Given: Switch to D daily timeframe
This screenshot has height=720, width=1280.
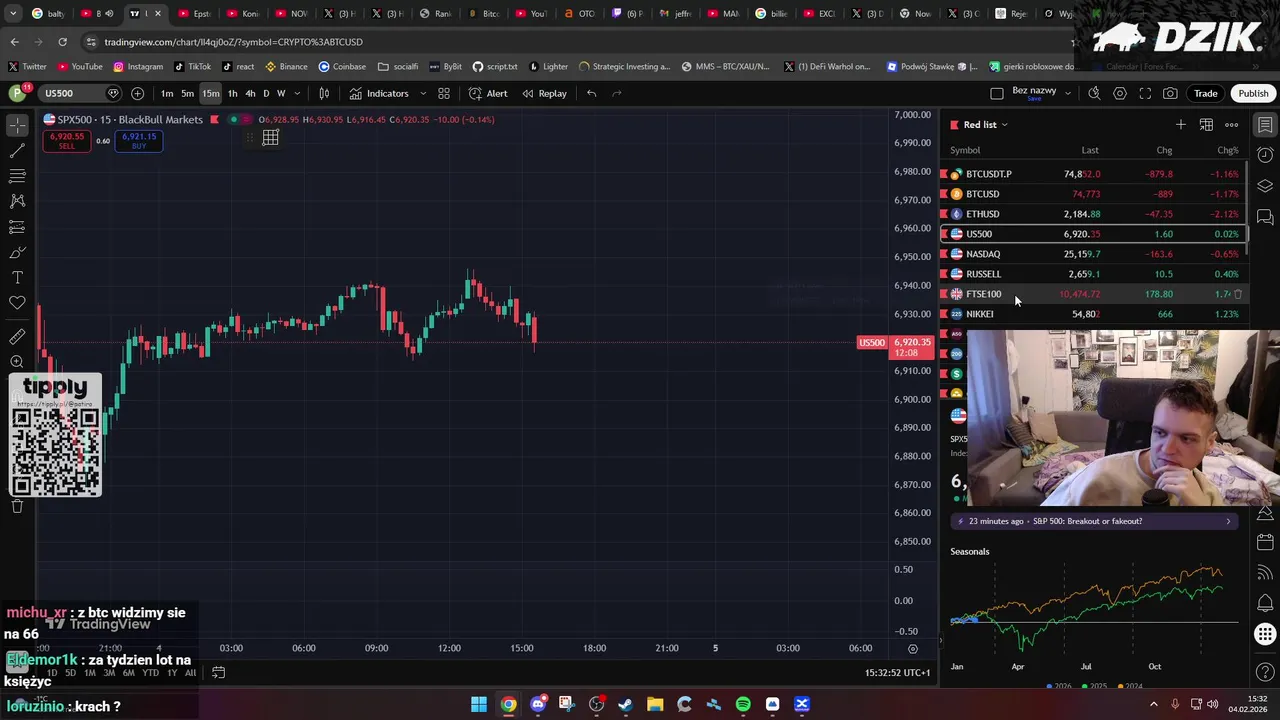Looking at the screenshot, I should tap(266, 93).
